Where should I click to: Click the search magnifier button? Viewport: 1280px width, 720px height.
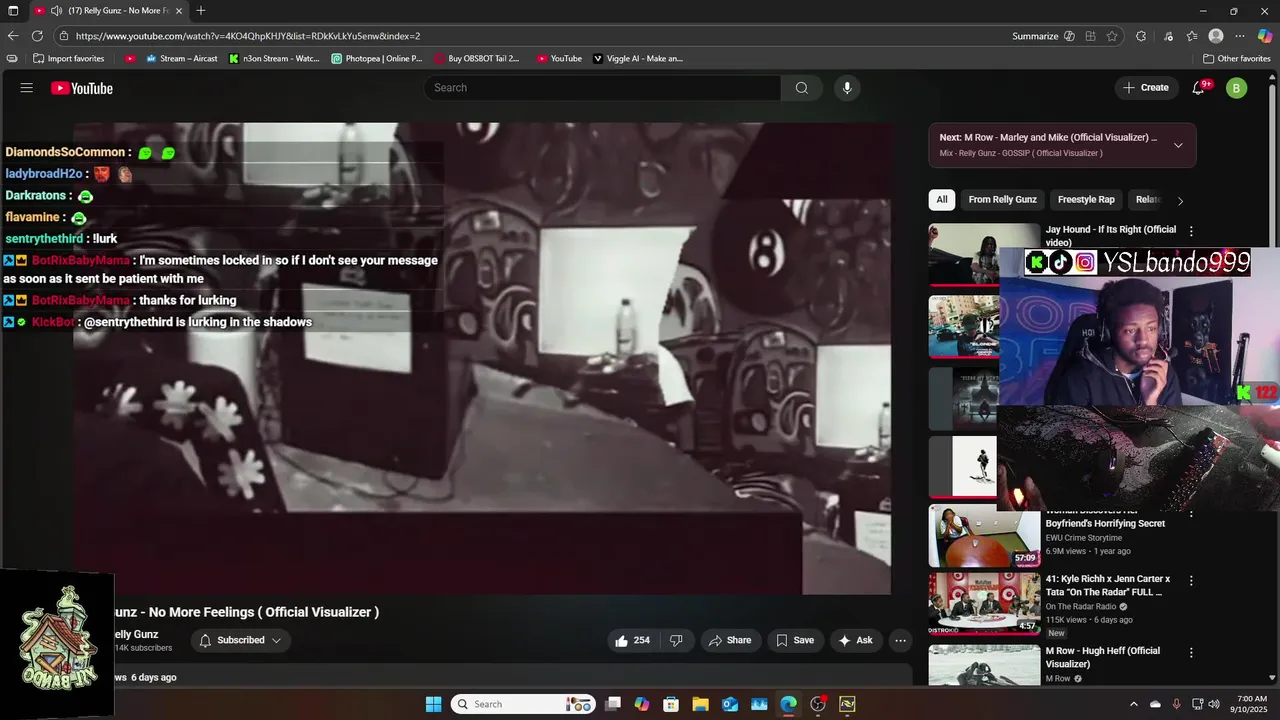(x=802, y=88)
